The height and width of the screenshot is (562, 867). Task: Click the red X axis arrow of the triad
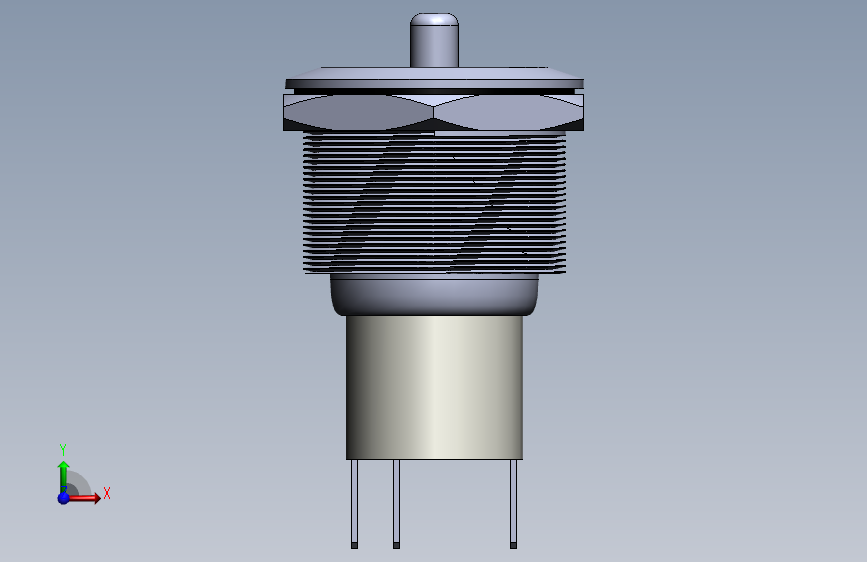[x=85, y=498]
